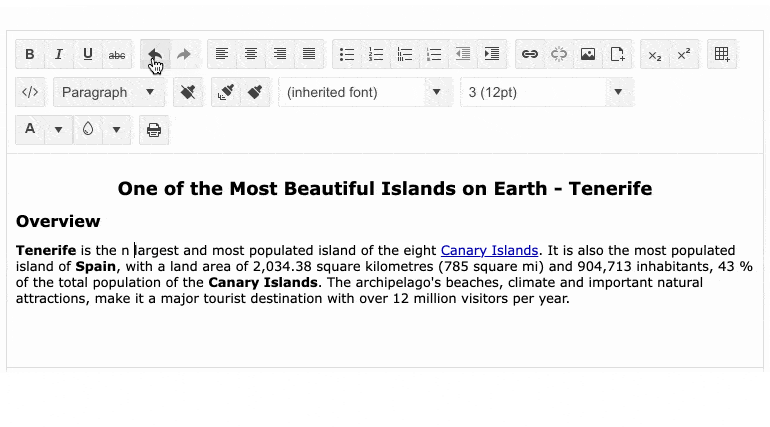The image size is (770, 427).
Task: Click the subscript icon
Action: point(654,54)
